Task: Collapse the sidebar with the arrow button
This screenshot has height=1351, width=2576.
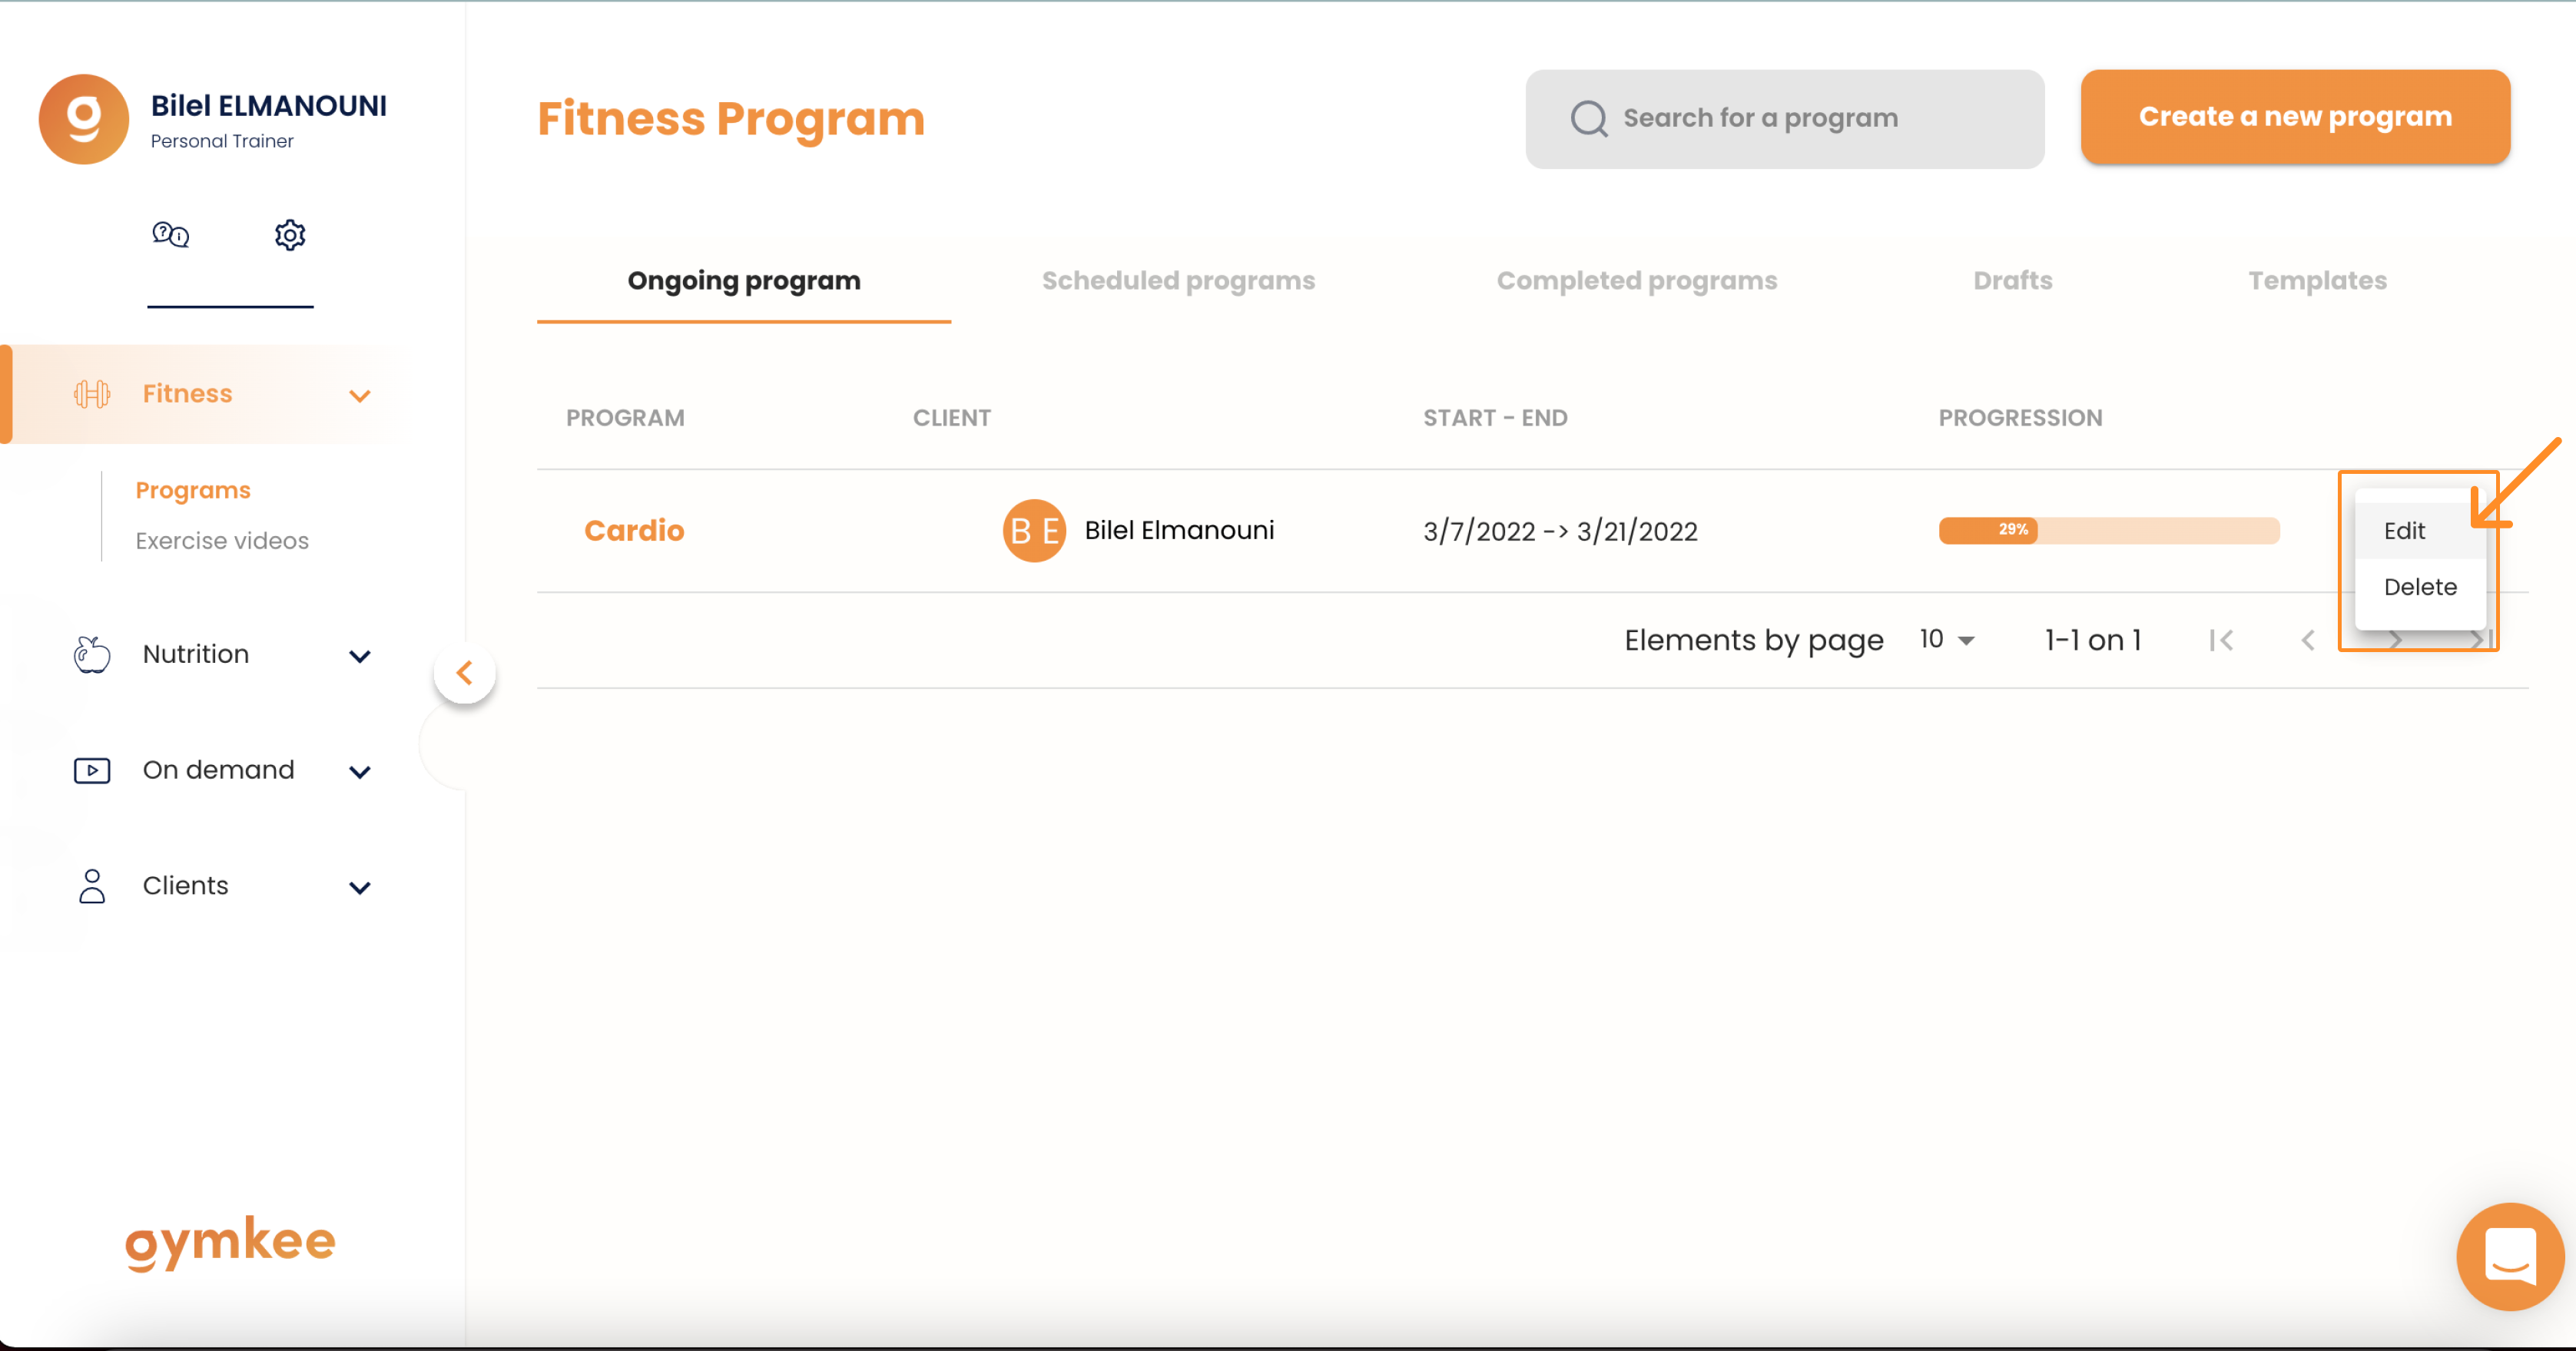Action: (464, 673)
